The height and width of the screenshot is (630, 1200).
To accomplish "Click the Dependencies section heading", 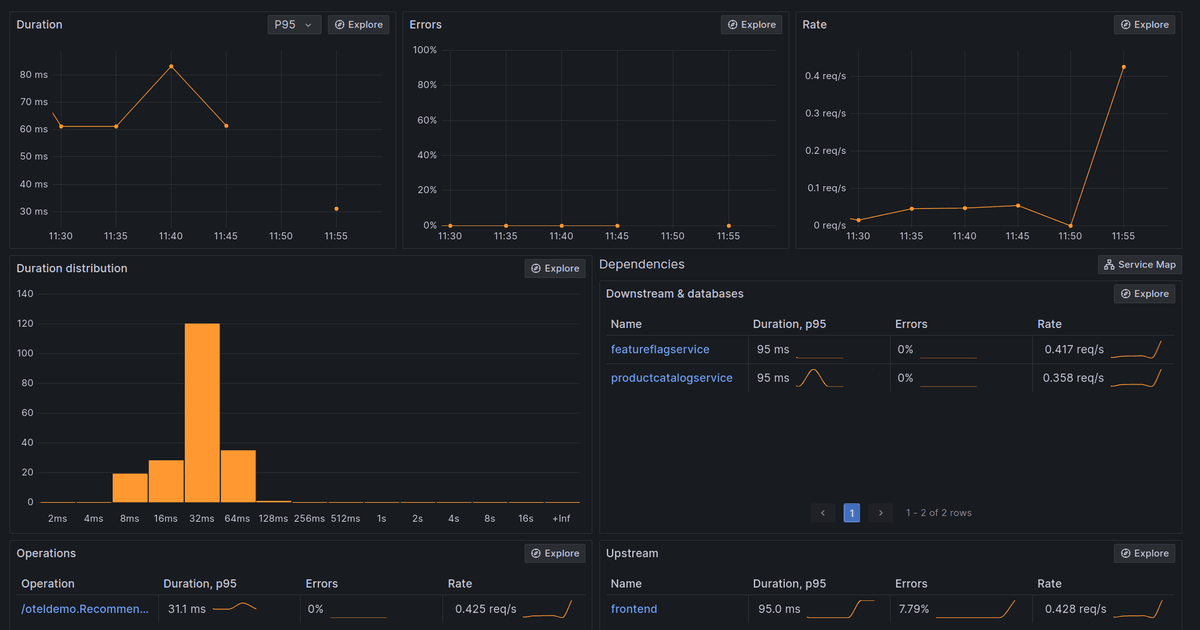I will 642,264.
